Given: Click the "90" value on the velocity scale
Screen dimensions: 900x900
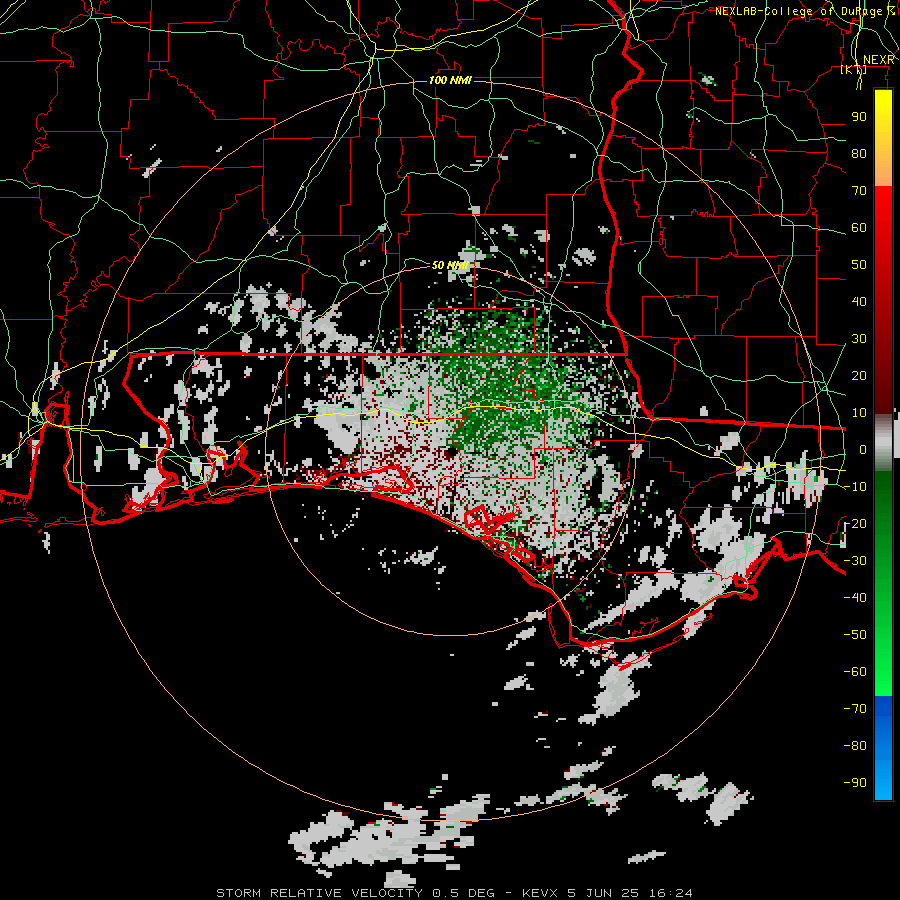Looking at the screenshot, I should (859, 117).
